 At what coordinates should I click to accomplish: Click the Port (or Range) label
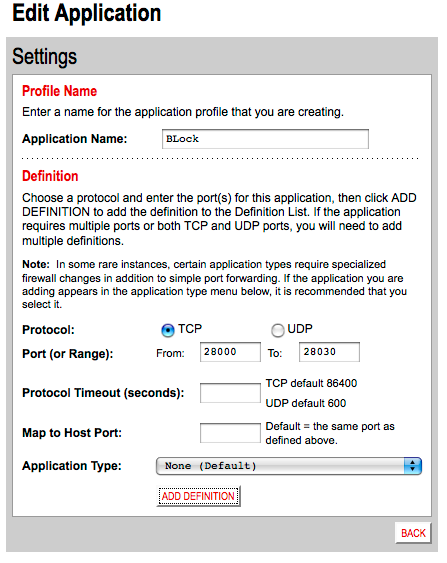point(67,354)
